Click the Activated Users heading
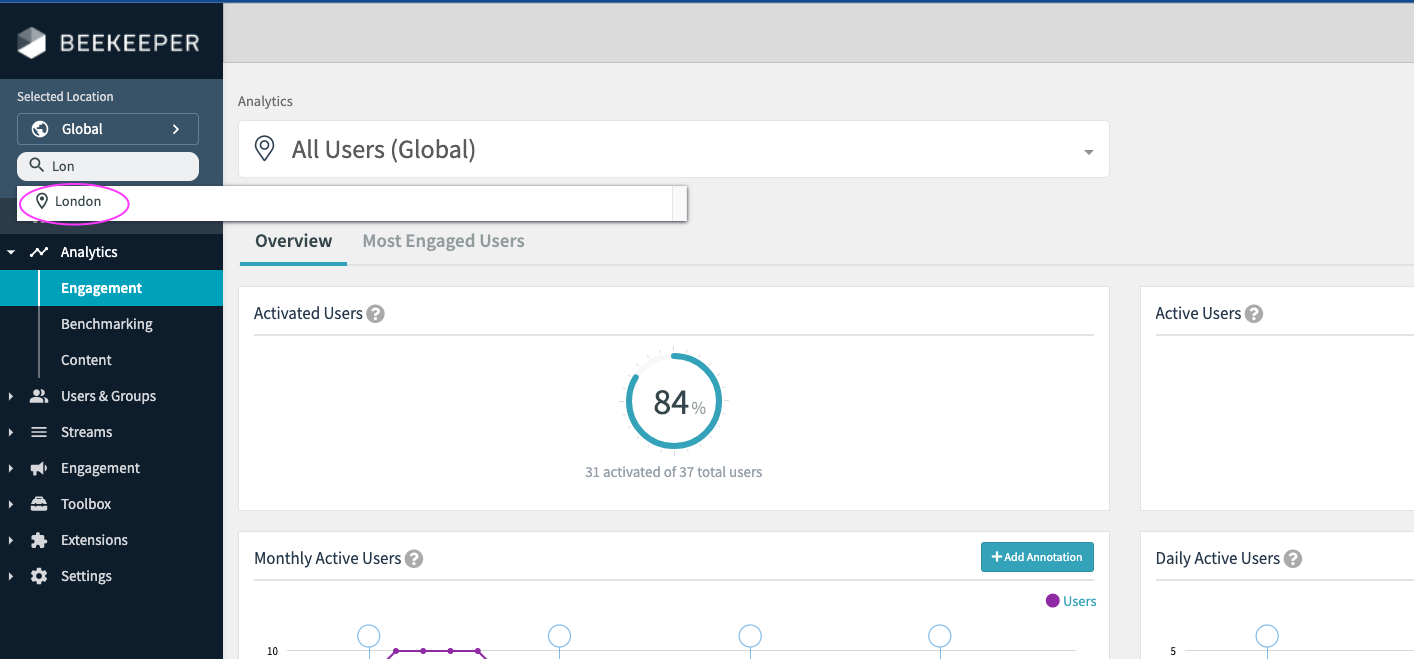The height and width of the screenshot is (659, 1414). coord(308,314)
